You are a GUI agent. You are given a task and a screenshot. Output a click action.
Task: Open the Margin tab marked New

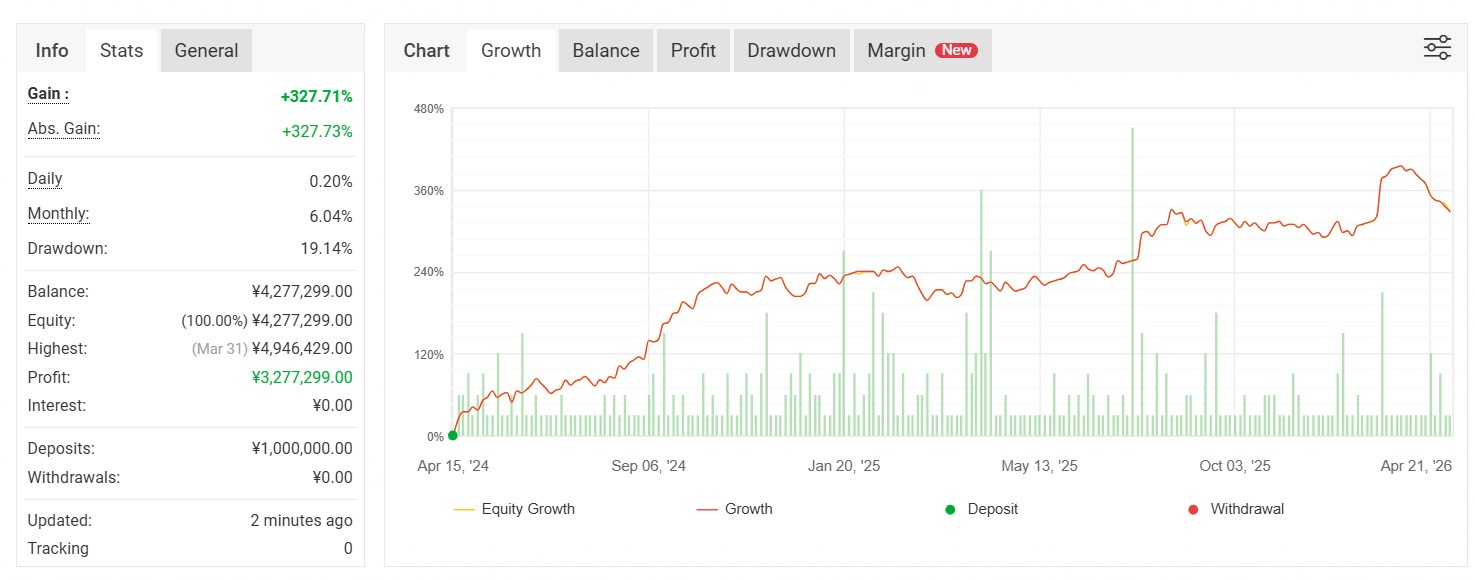(897, 50)
